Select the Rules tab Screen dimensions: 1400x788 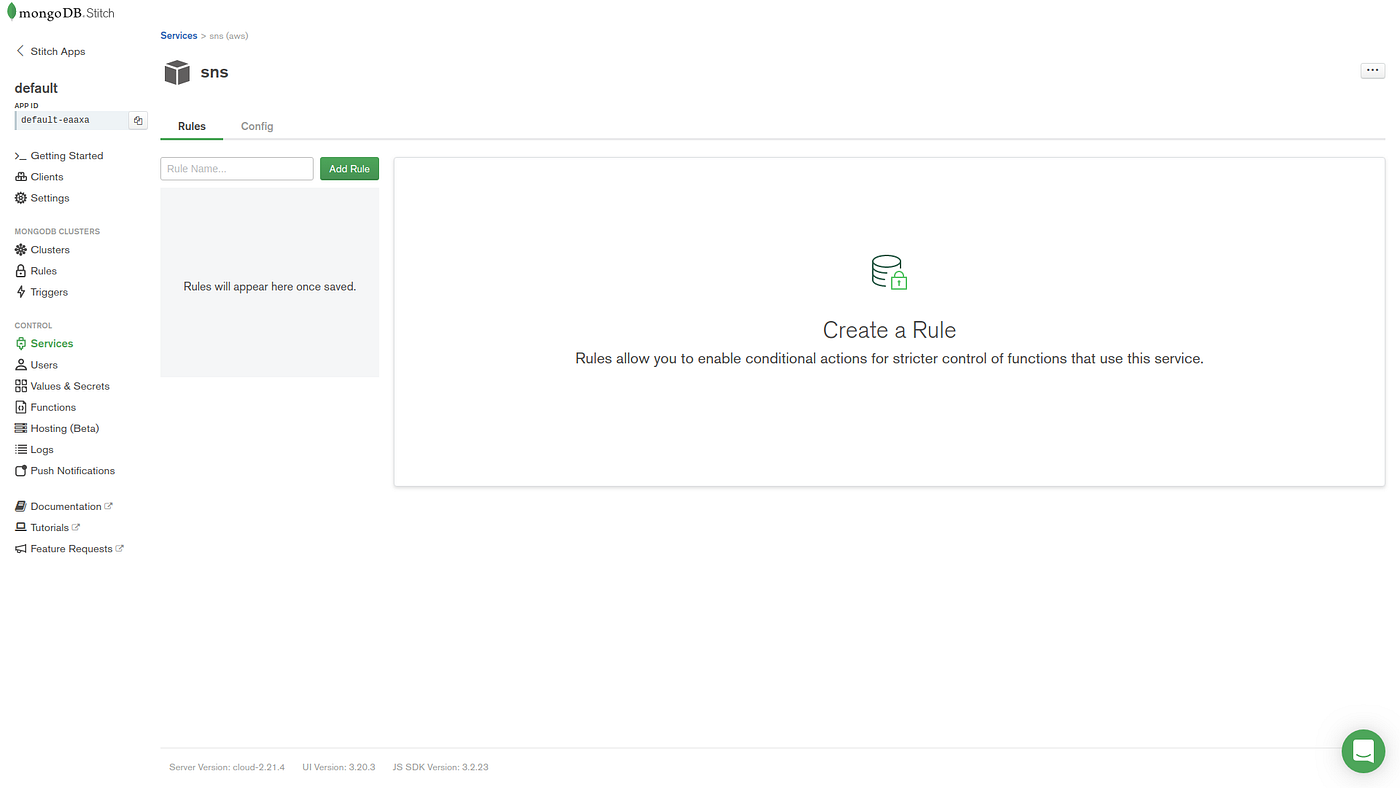click(x=191, y=126)
